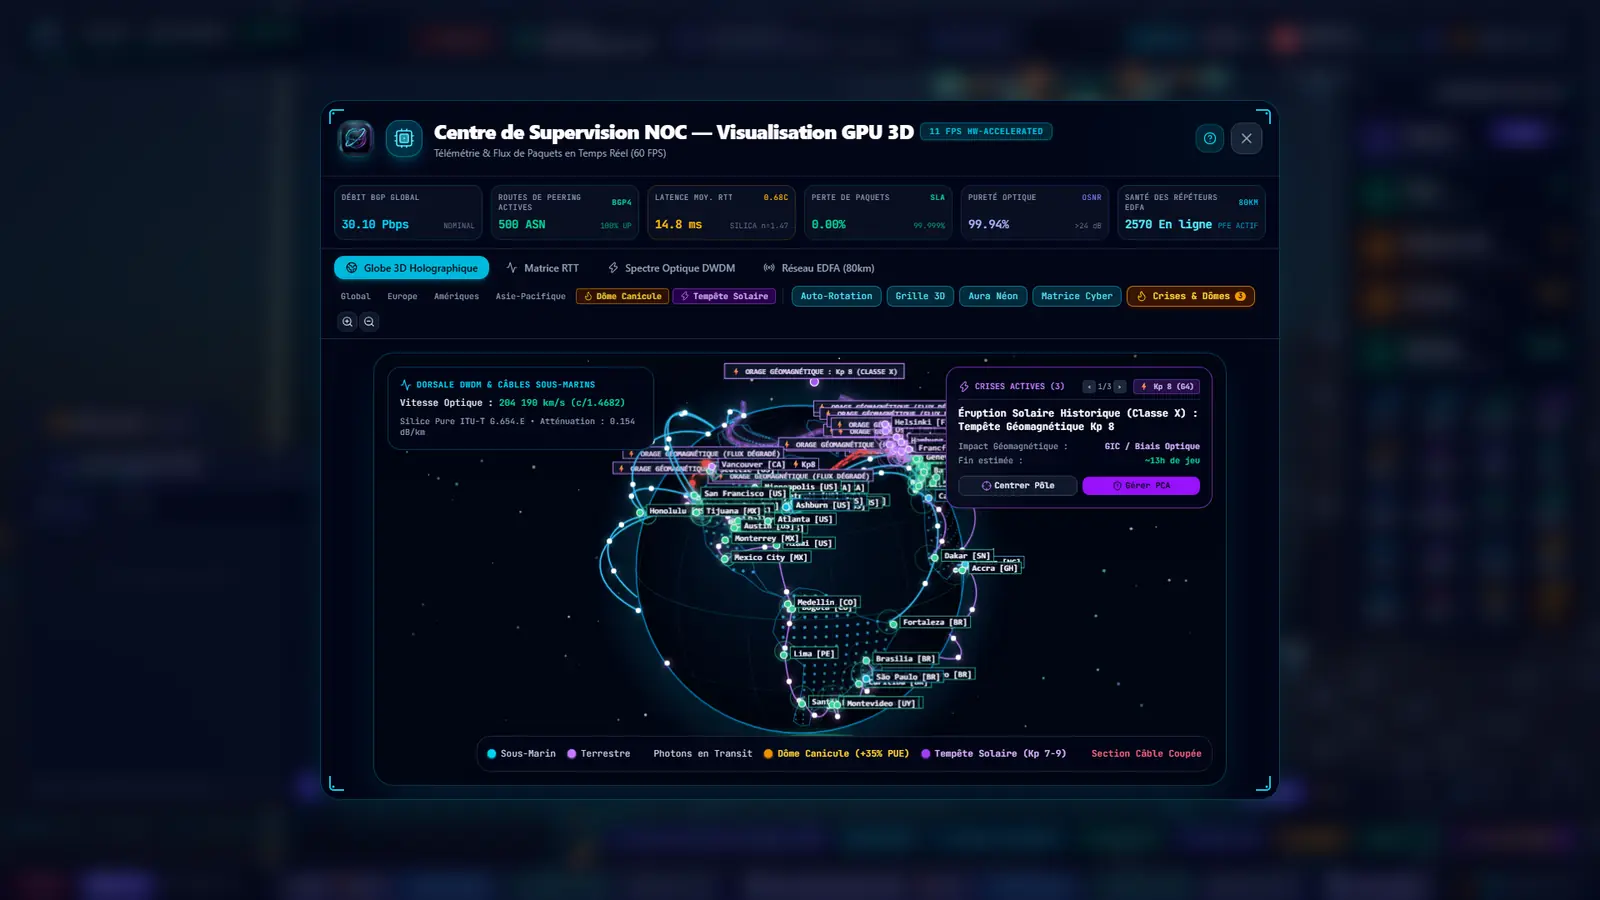This screenshot has height=900, width=1600.
Task: Click the Orage Géomagnétique Kp 8 top label
Action: pos(814,371)
